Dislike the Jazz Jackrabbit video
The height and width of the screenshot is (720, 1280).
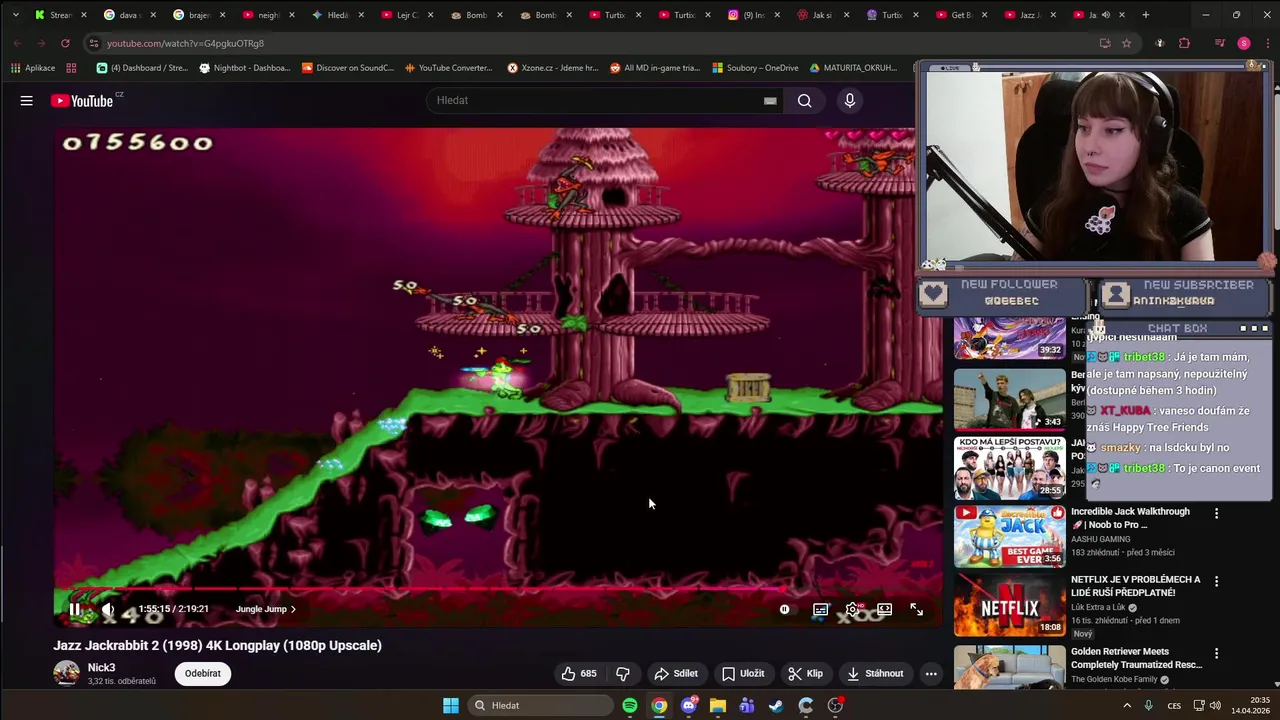[622, 673]
